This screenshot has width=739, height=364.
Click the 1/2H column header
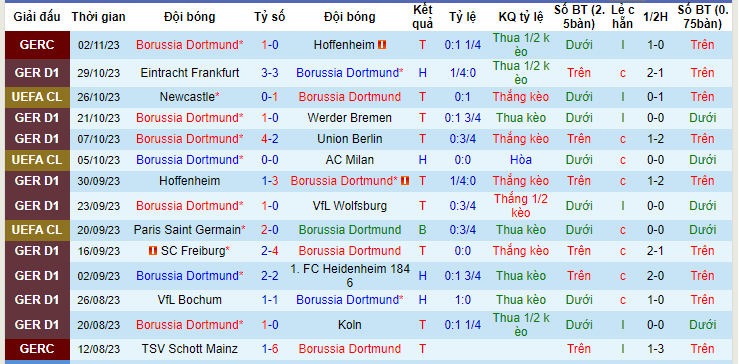tap(656, 17)
